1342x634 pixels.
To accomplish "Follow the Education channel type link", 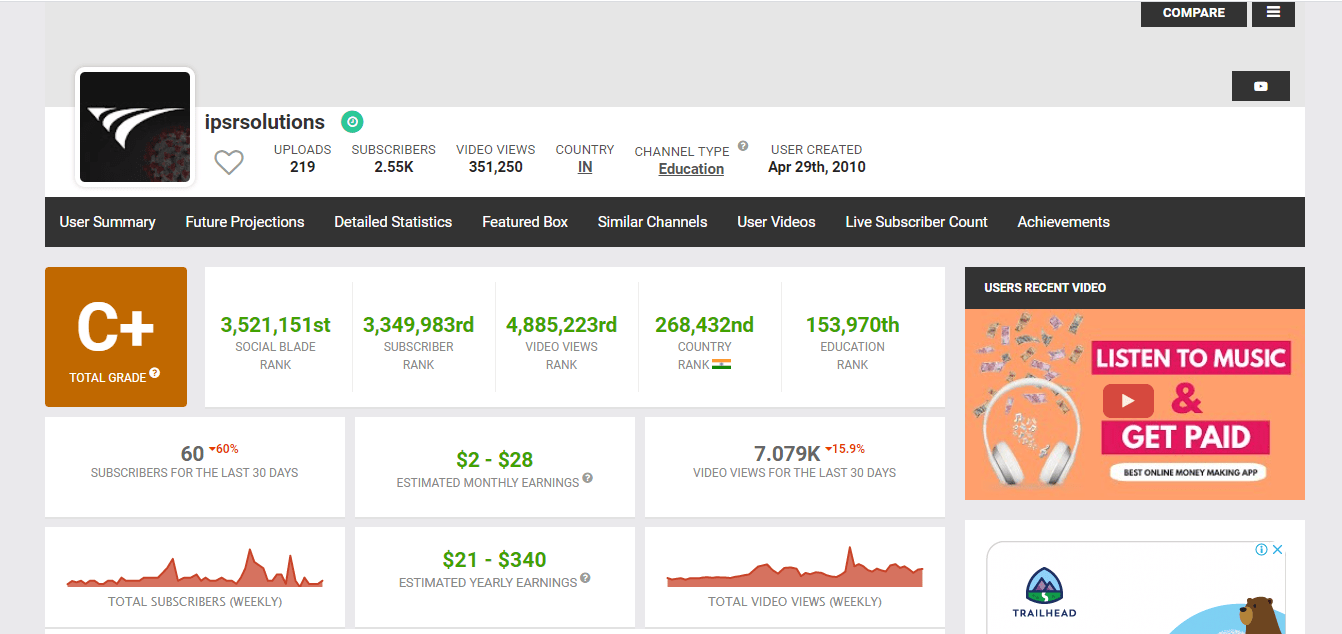I will click(x=691, y=168).
